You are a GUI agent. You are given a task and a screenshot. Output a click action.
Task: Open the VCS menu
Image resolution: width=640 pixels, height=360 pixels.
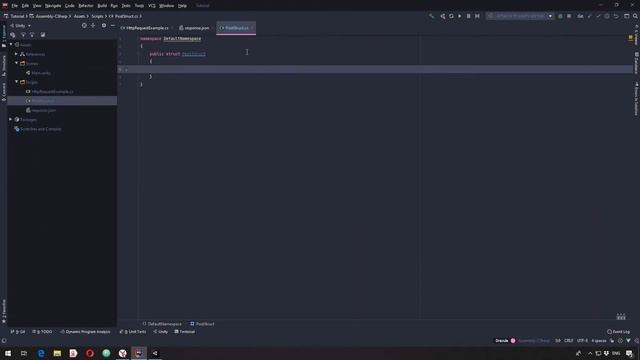[x=152, y=6]
